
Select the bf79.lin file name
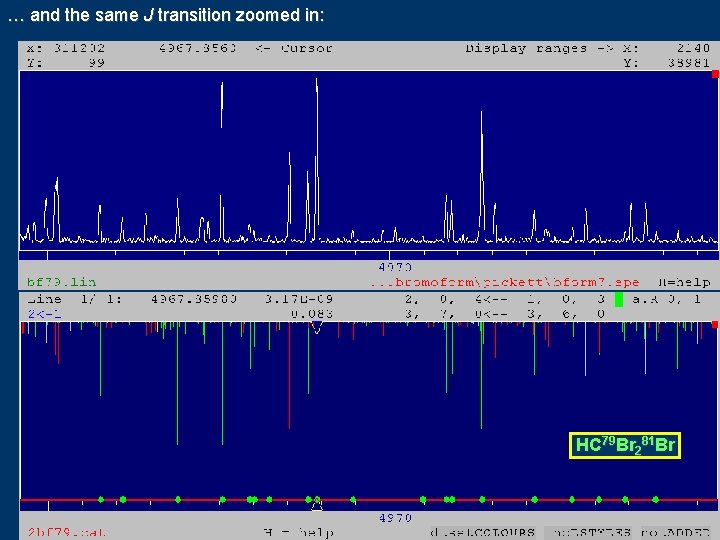coord(62,282)
